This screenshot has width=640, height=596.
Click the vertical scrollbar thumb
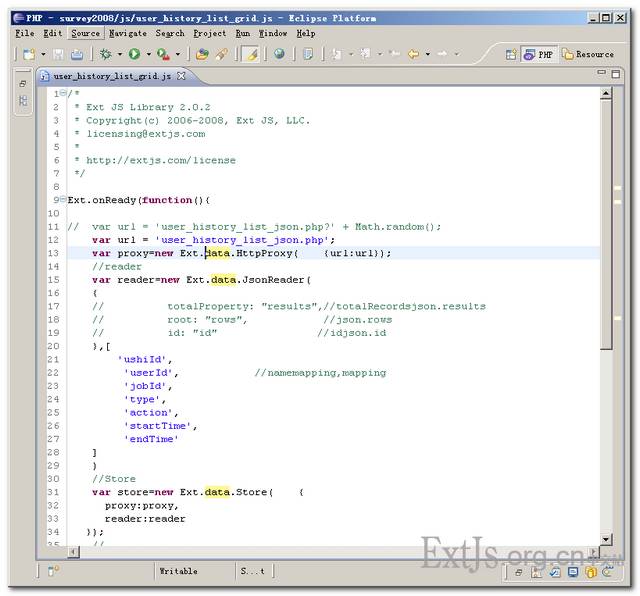606,225
